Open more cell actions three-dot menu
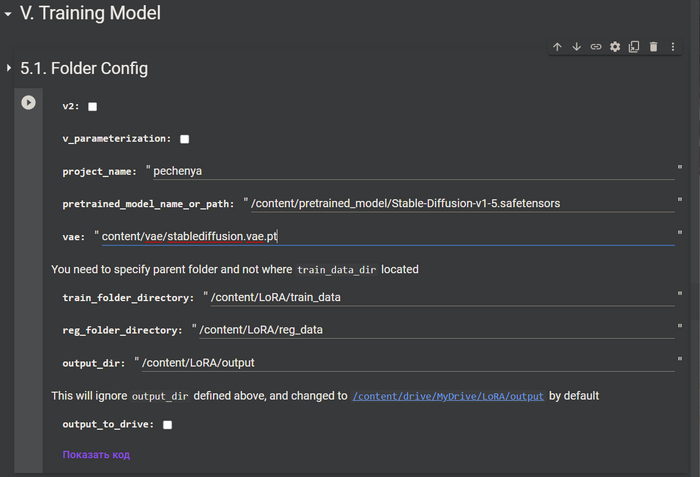Viewport: 700px width, 477px height. click(x=673, y=47)
